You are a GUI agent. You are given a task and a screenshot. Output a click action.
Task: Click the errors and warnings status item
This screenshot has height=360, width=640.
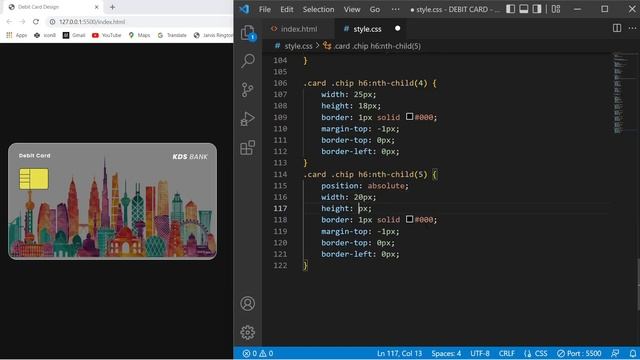pyautogui.click(x=258, y=353)
